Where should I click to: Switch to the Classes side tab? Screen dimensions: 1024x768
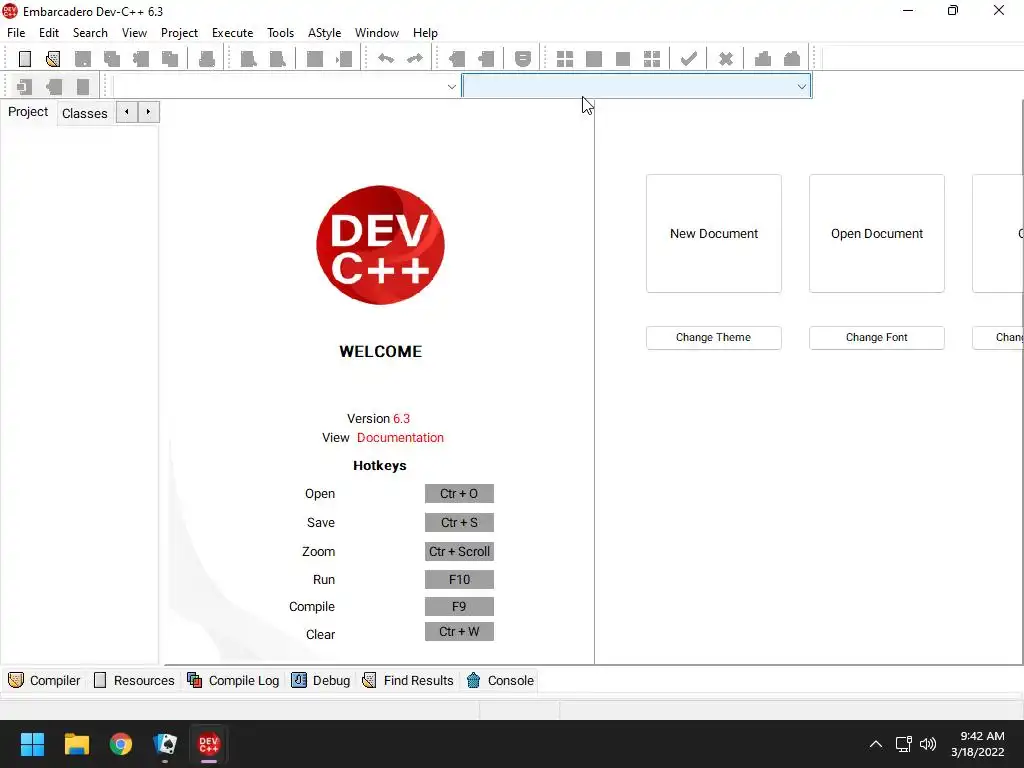(x=85, y=113)
